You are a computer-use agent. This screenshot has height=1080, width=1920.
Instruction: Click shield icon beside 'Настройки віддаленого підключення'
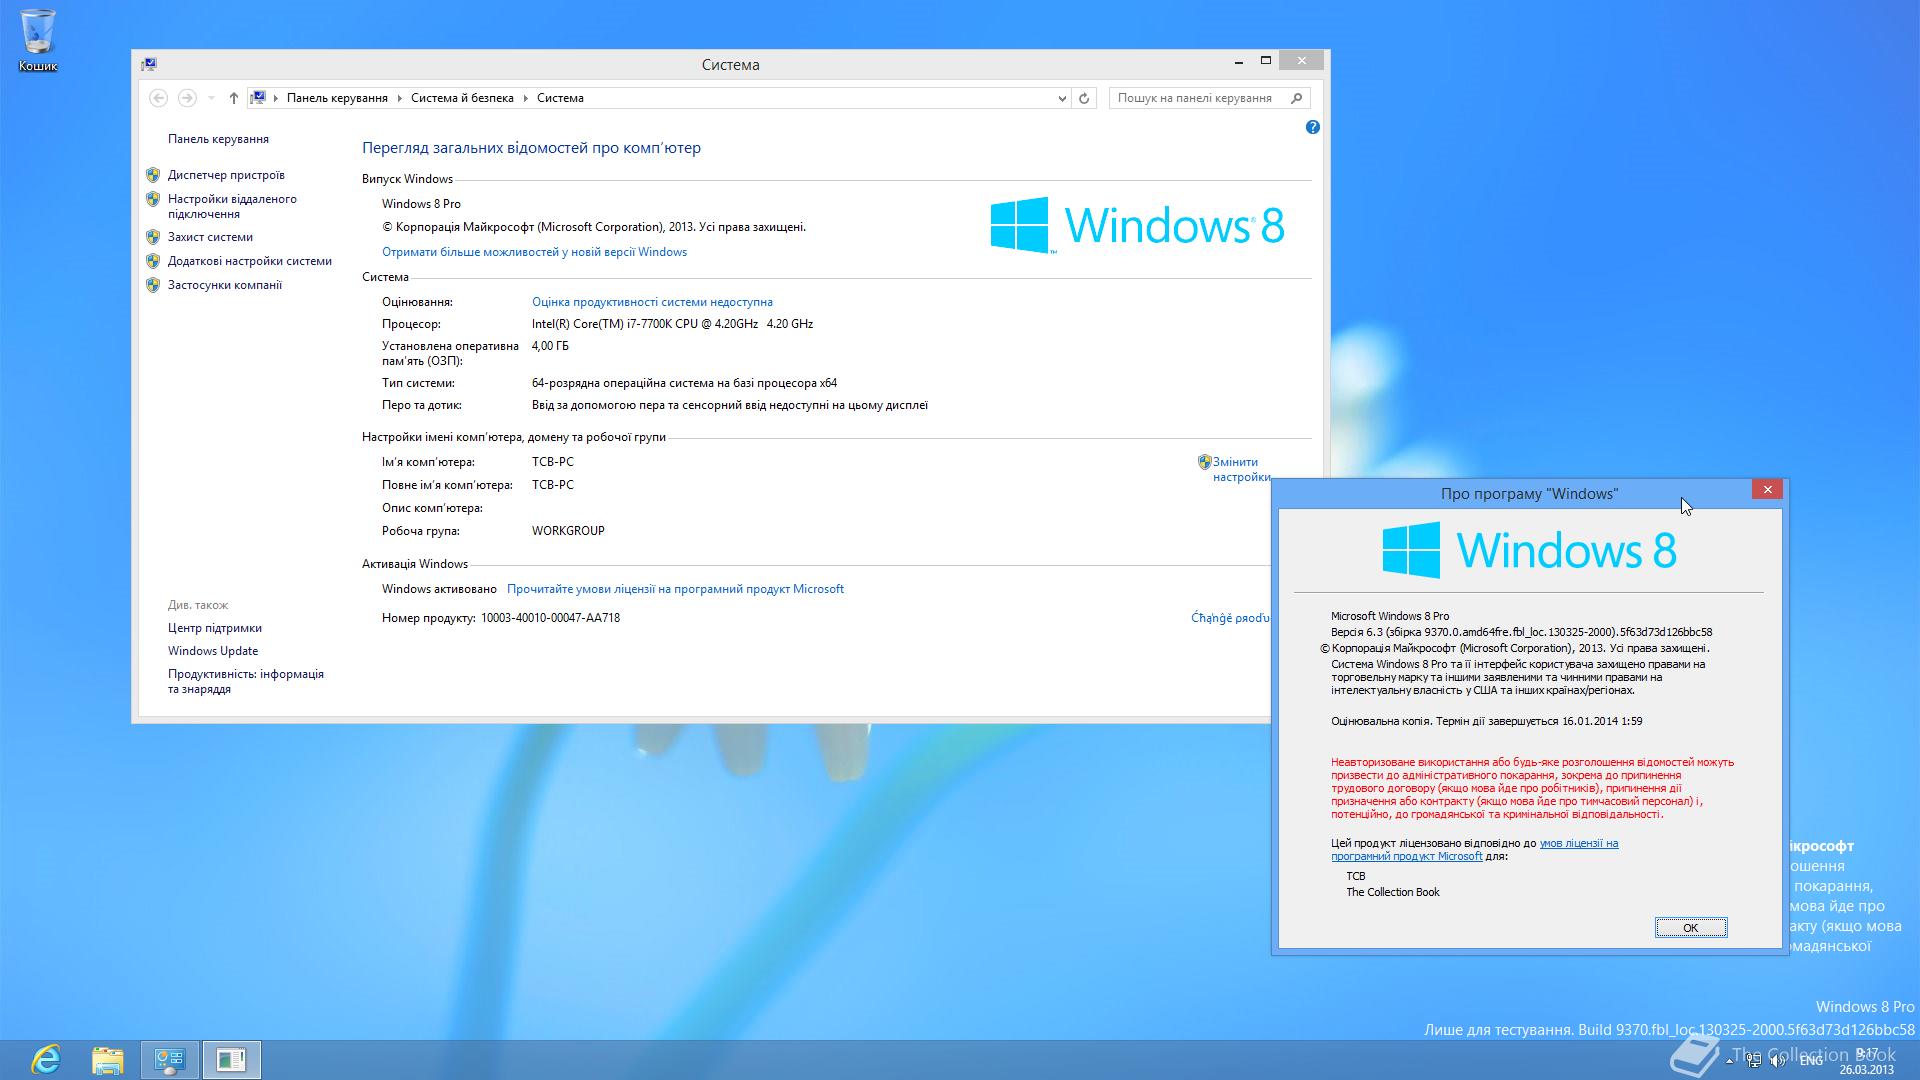click(x=153, y=199)
